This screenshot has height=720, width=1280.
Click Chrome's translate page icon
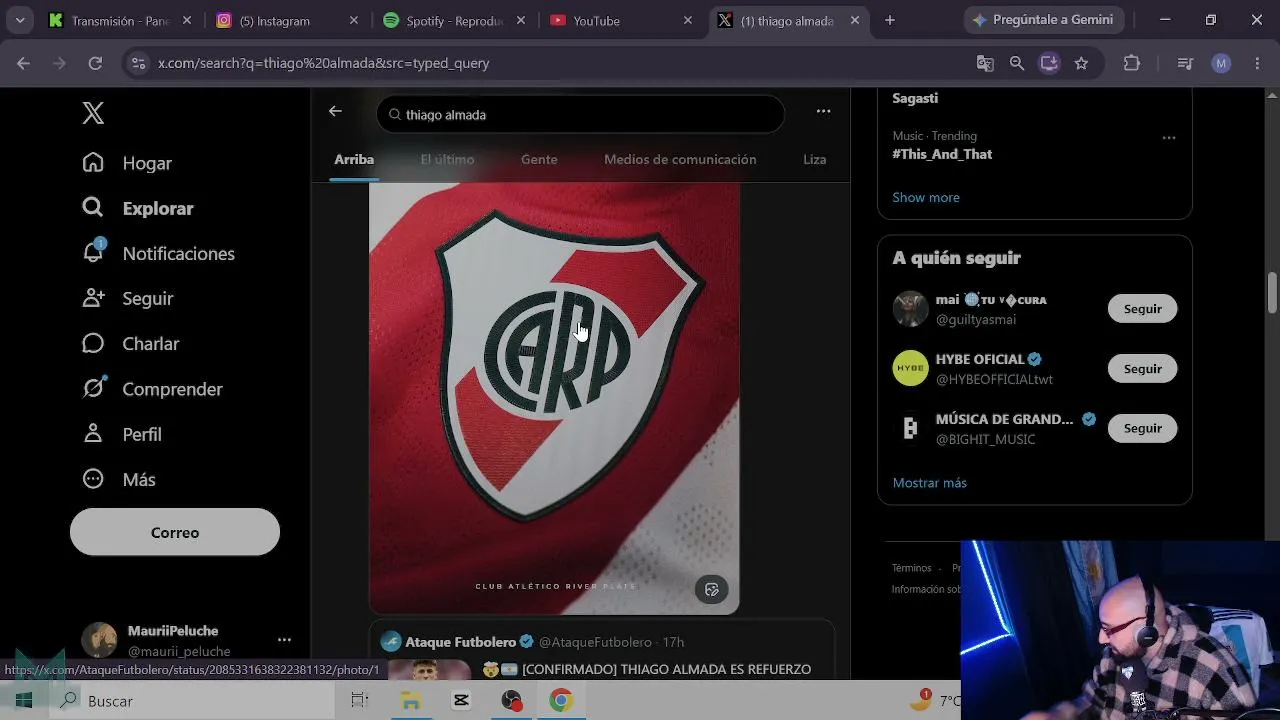985,63
